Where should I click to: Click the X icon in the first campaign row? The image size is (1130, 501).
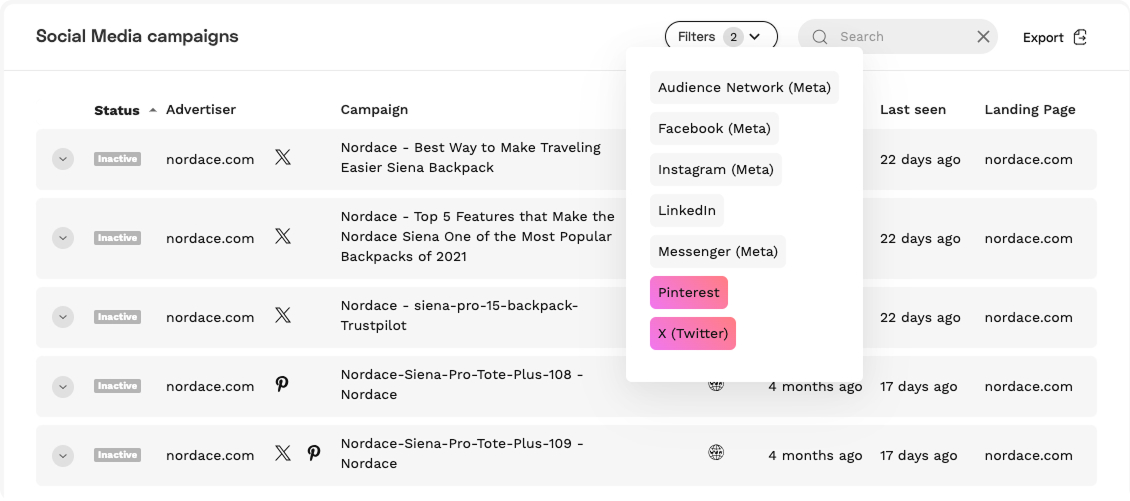click(x=283, y=158)
